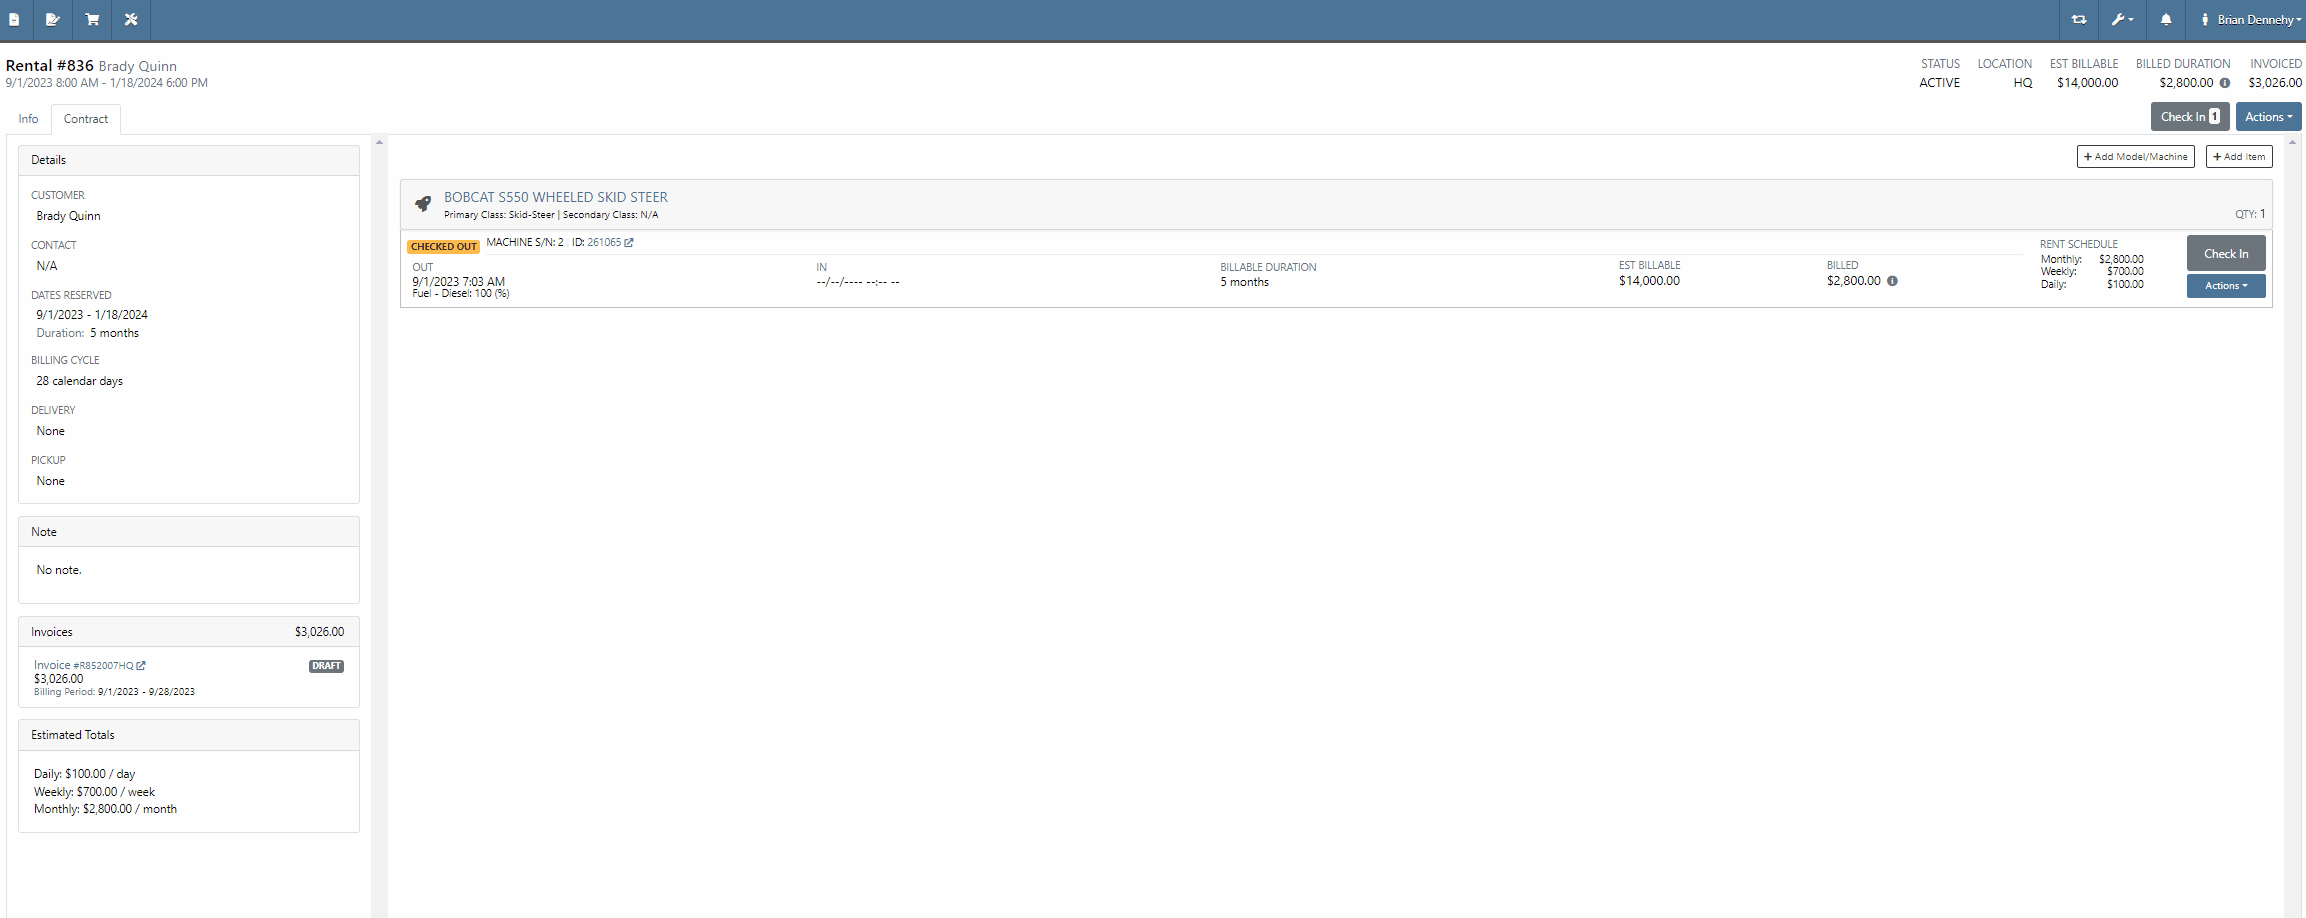2306x918 pixels.
Task: Click the 'Duration: 5 months' line
Action: point(88,334)
